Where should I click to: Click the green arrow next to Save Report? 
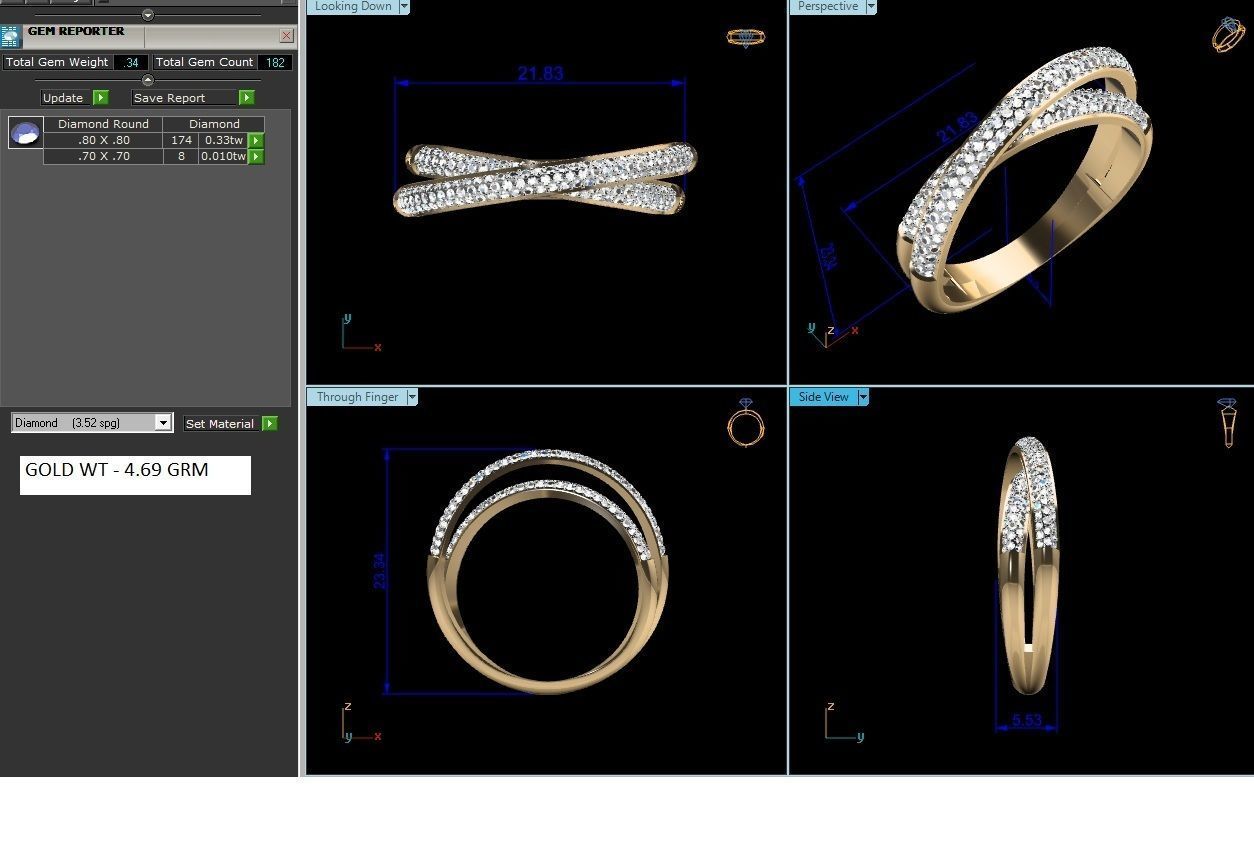click(247, 97)
